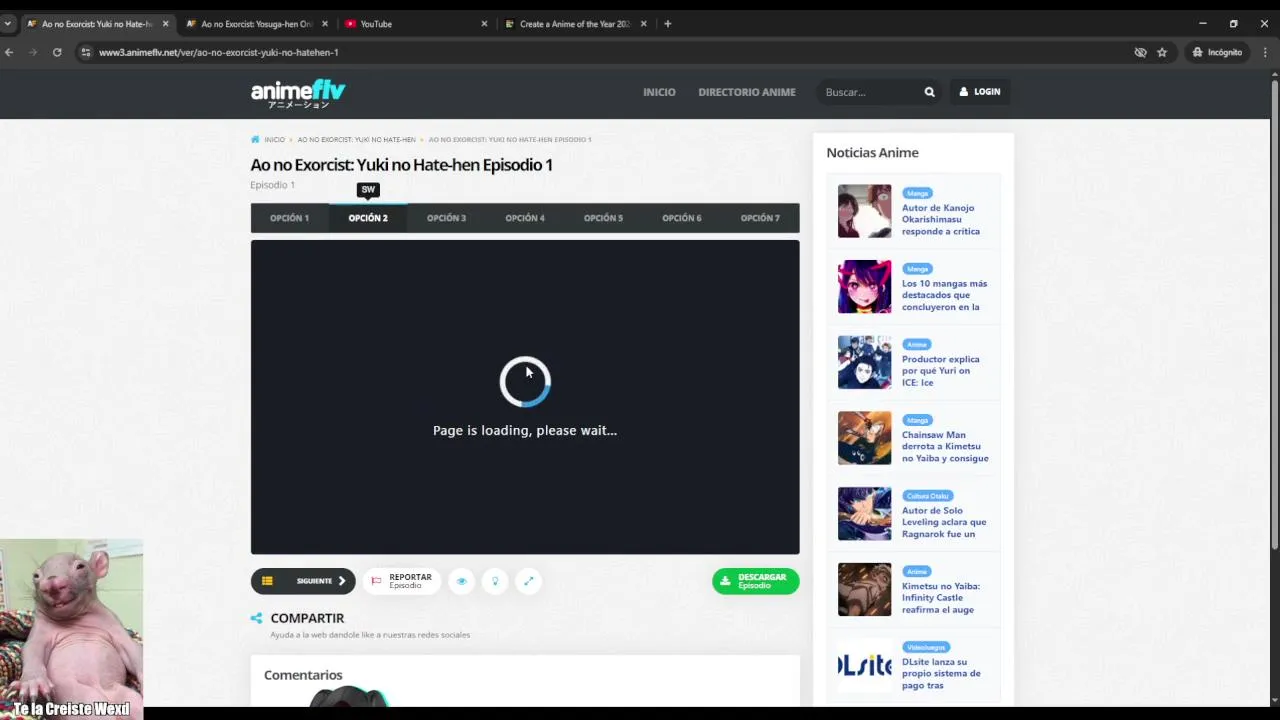Open DLsite lanza su propio sistema news
1280x720 pixels.
click(941, 673)
